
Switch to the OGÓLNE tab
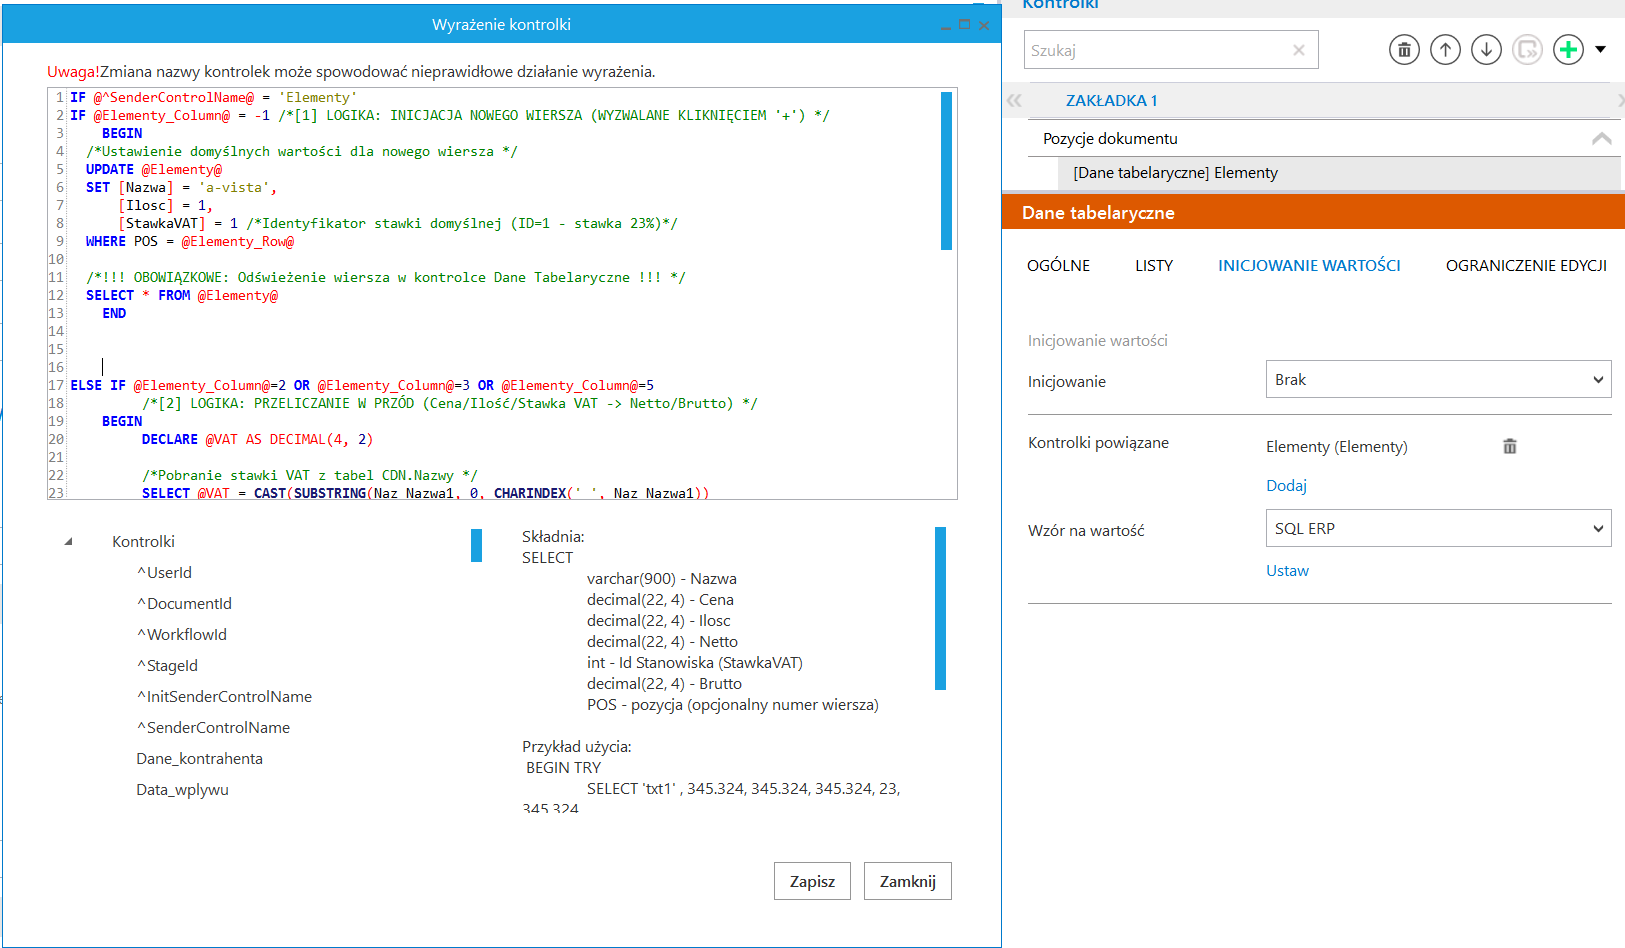click(1058, 266)
